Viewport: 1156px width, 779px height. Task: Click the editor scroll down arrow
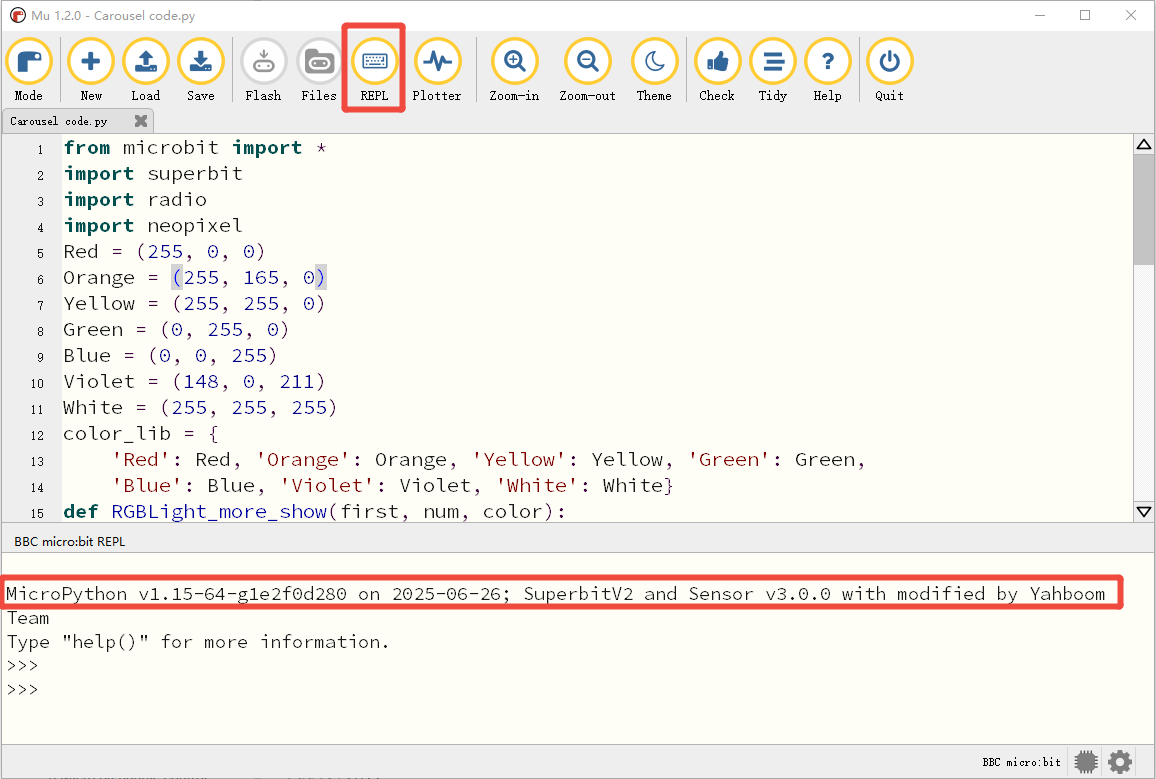(1143, 511)
